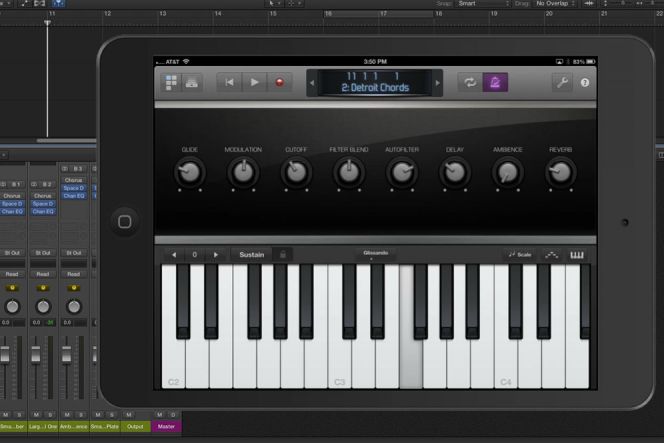Click the Delay knob
This screenshot has width=664, height=443.
pyautogui.click(x=454, y=172)
